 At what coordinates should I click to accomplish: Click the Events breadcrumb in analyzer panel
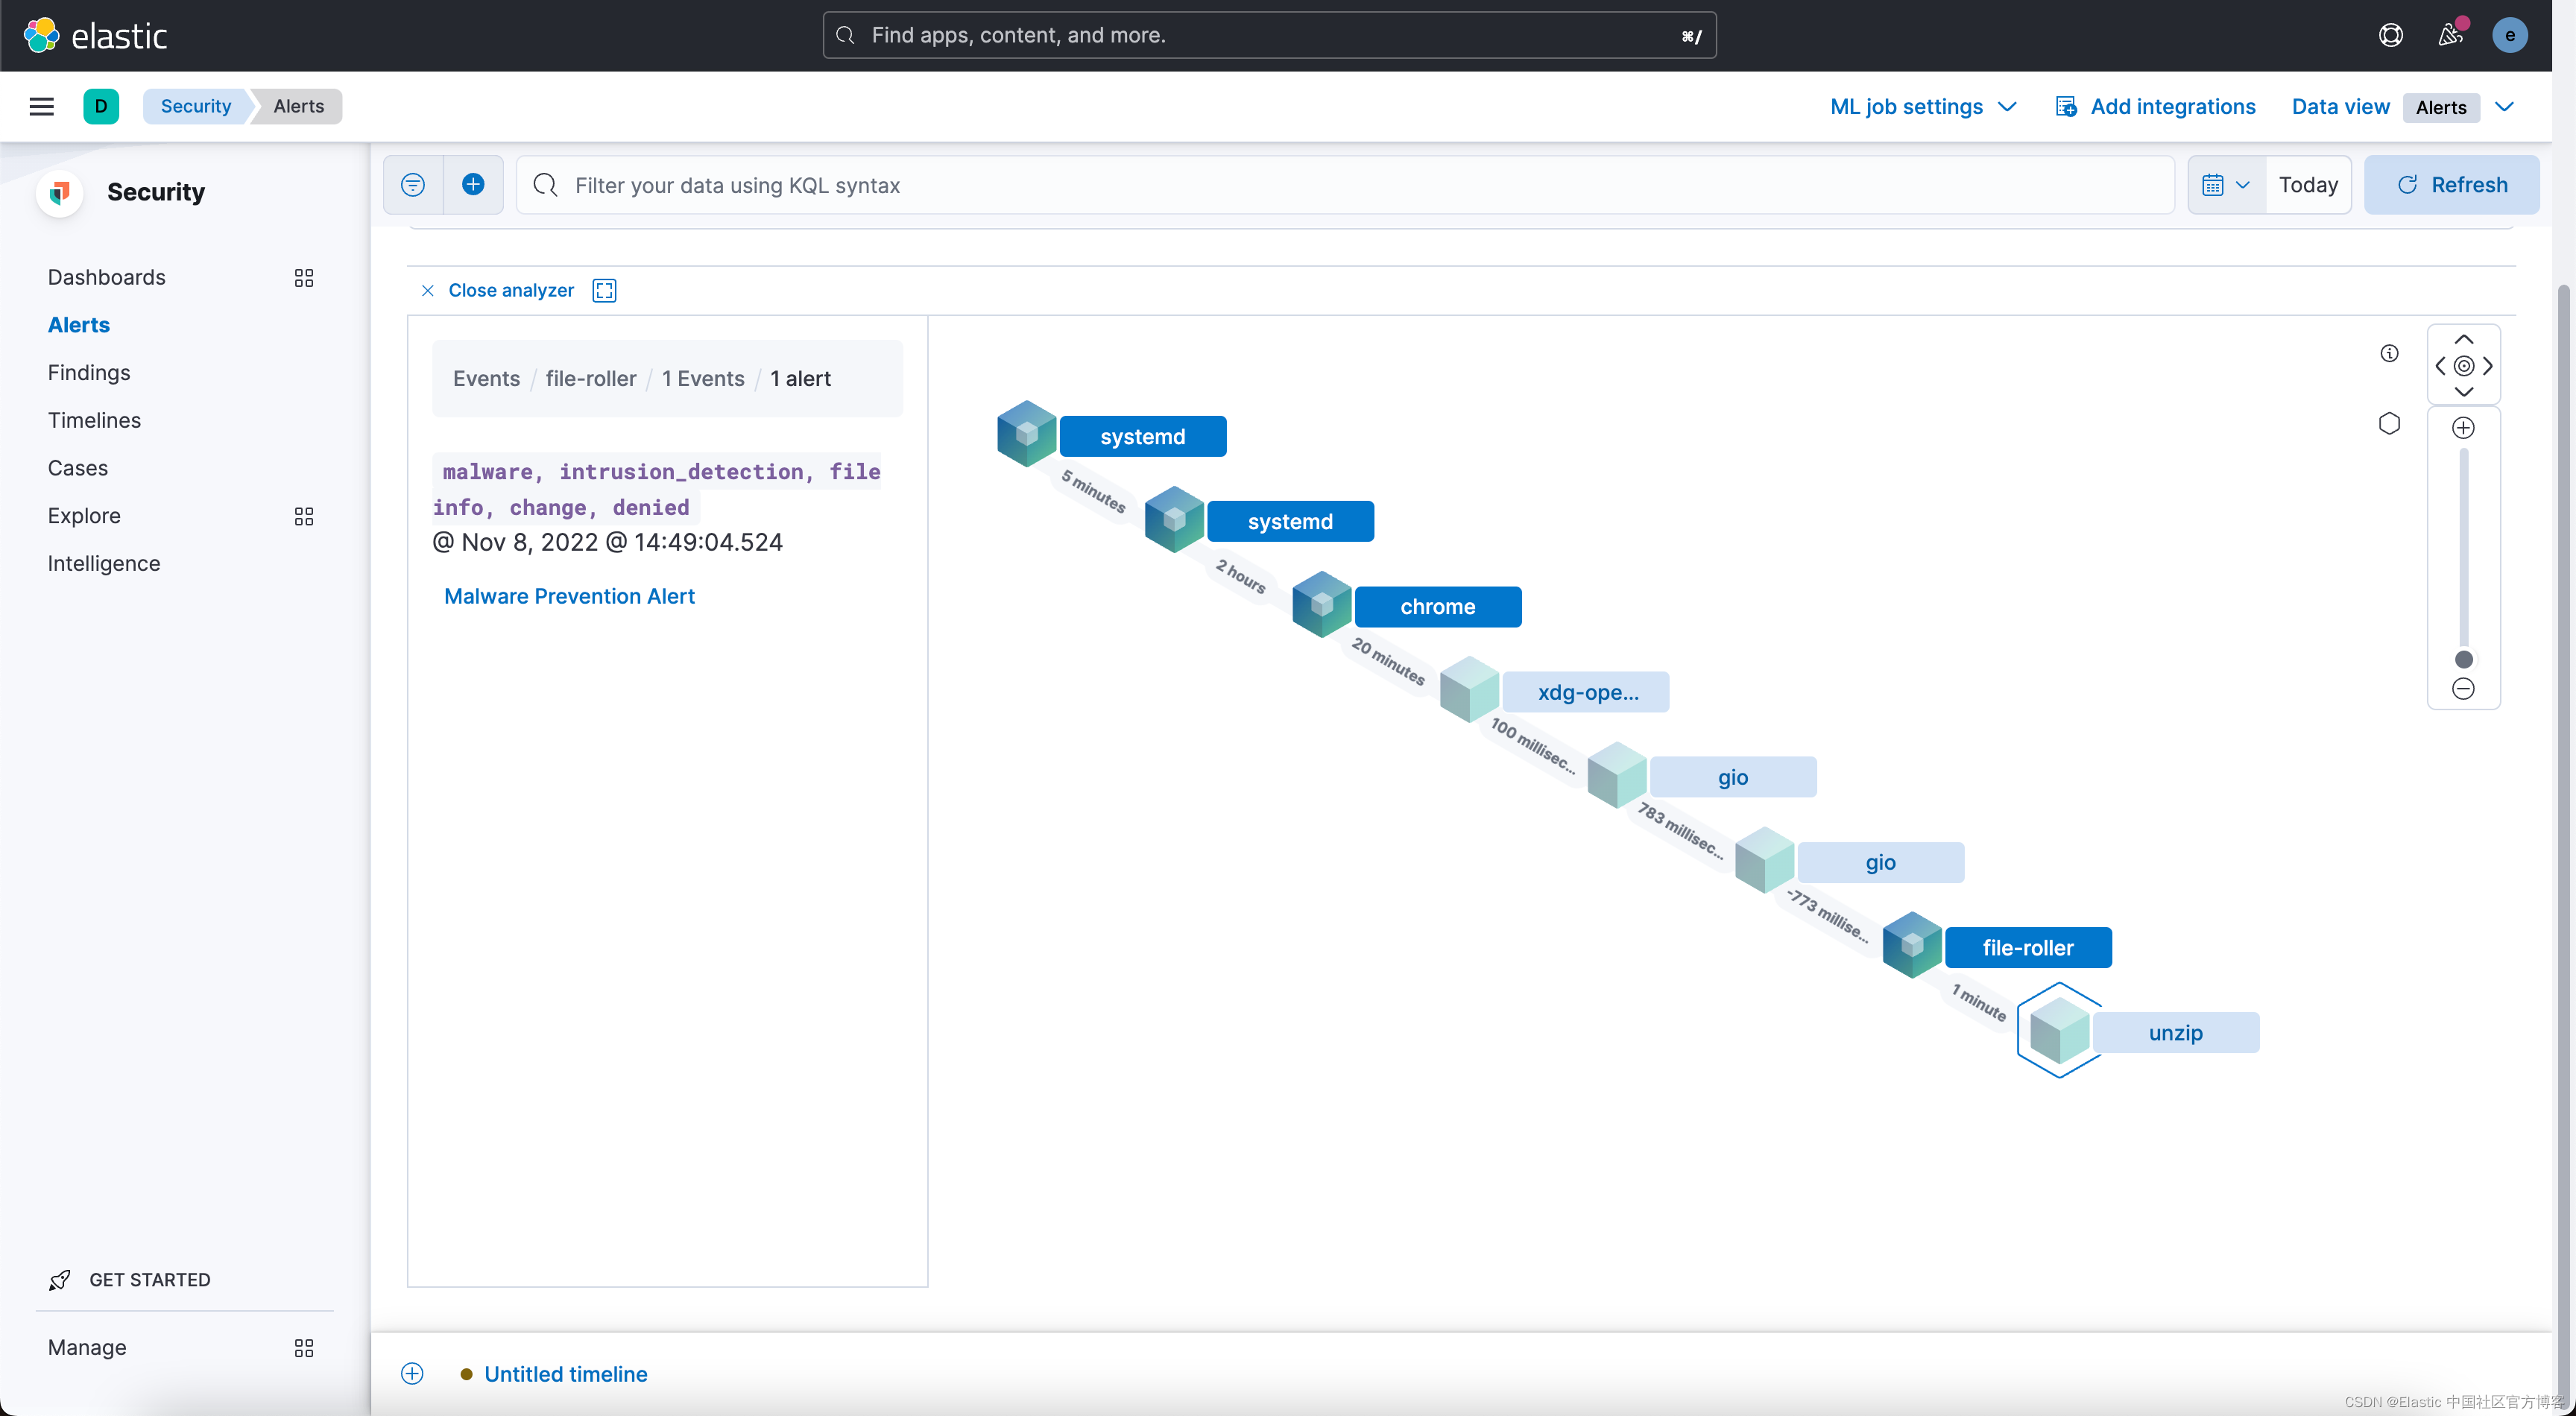(486, 378)
